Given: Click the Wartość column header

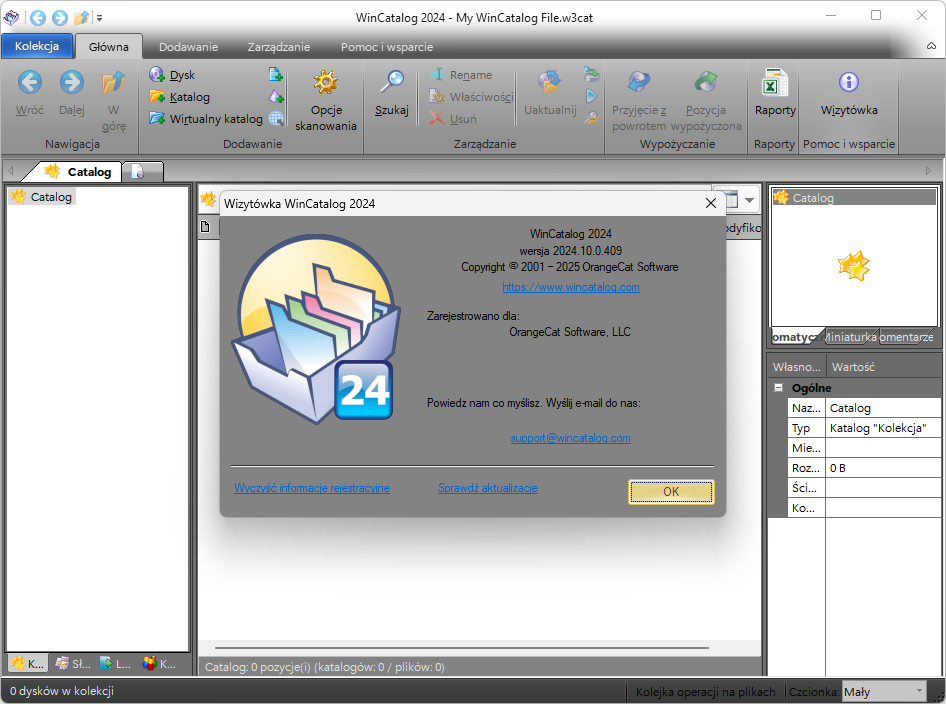Looking at the screenshot, I should click(883, 367).
